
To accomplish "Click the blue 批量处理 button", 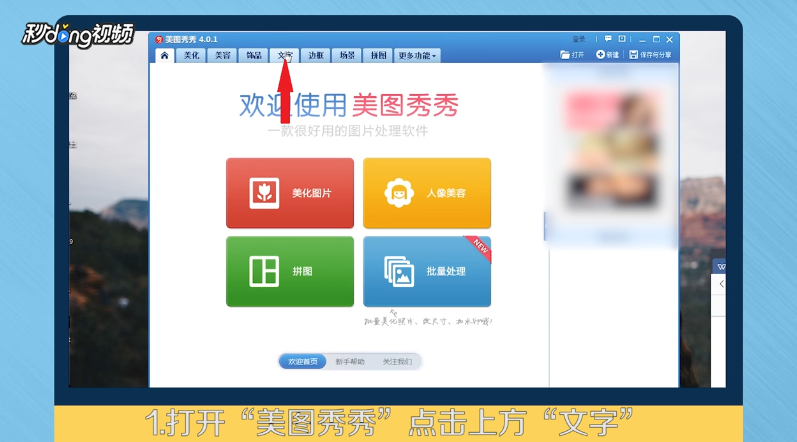I will coord(427,271).
